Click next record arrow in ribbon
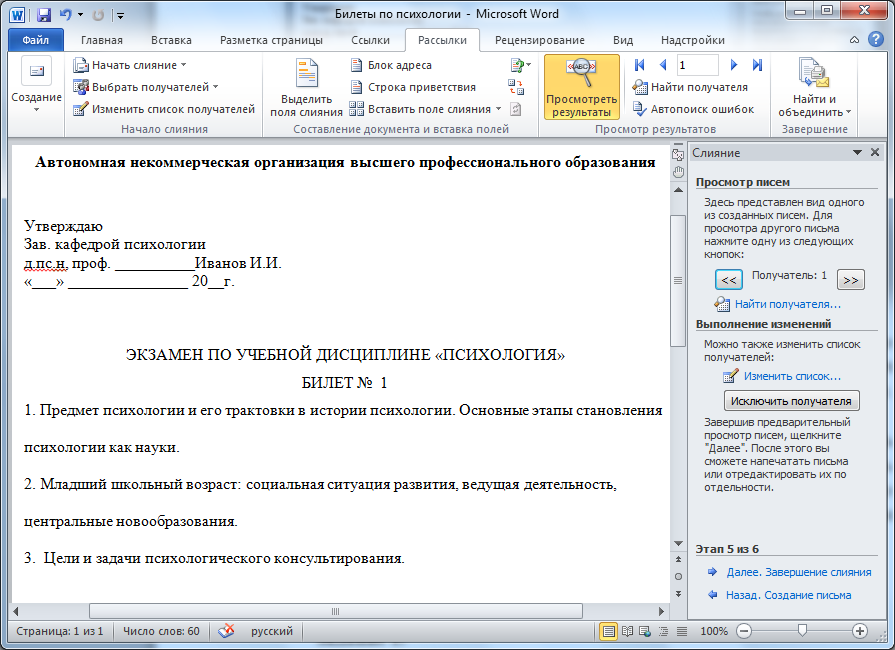This screenshot has width=895, height=650. [x=734, y=65]
